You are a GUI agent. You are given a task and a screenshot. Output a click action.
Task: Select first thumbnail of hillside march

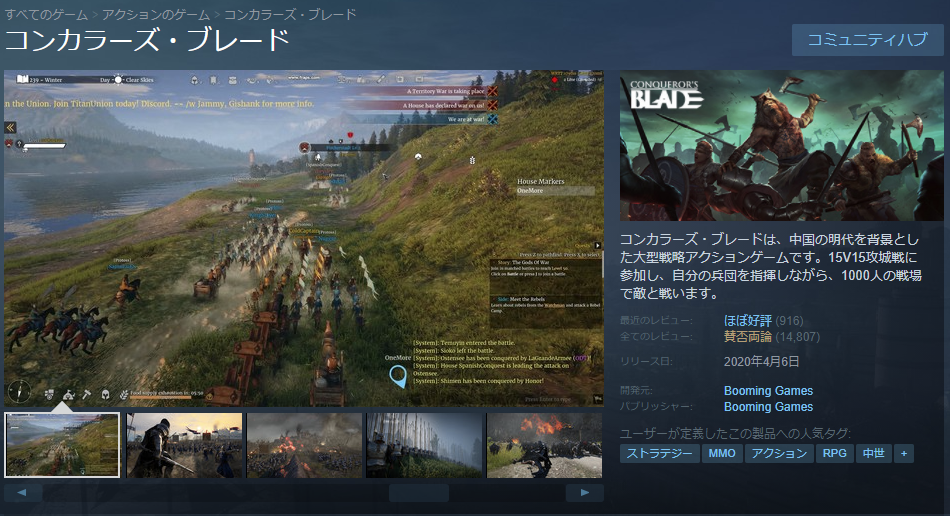[62, 445]
